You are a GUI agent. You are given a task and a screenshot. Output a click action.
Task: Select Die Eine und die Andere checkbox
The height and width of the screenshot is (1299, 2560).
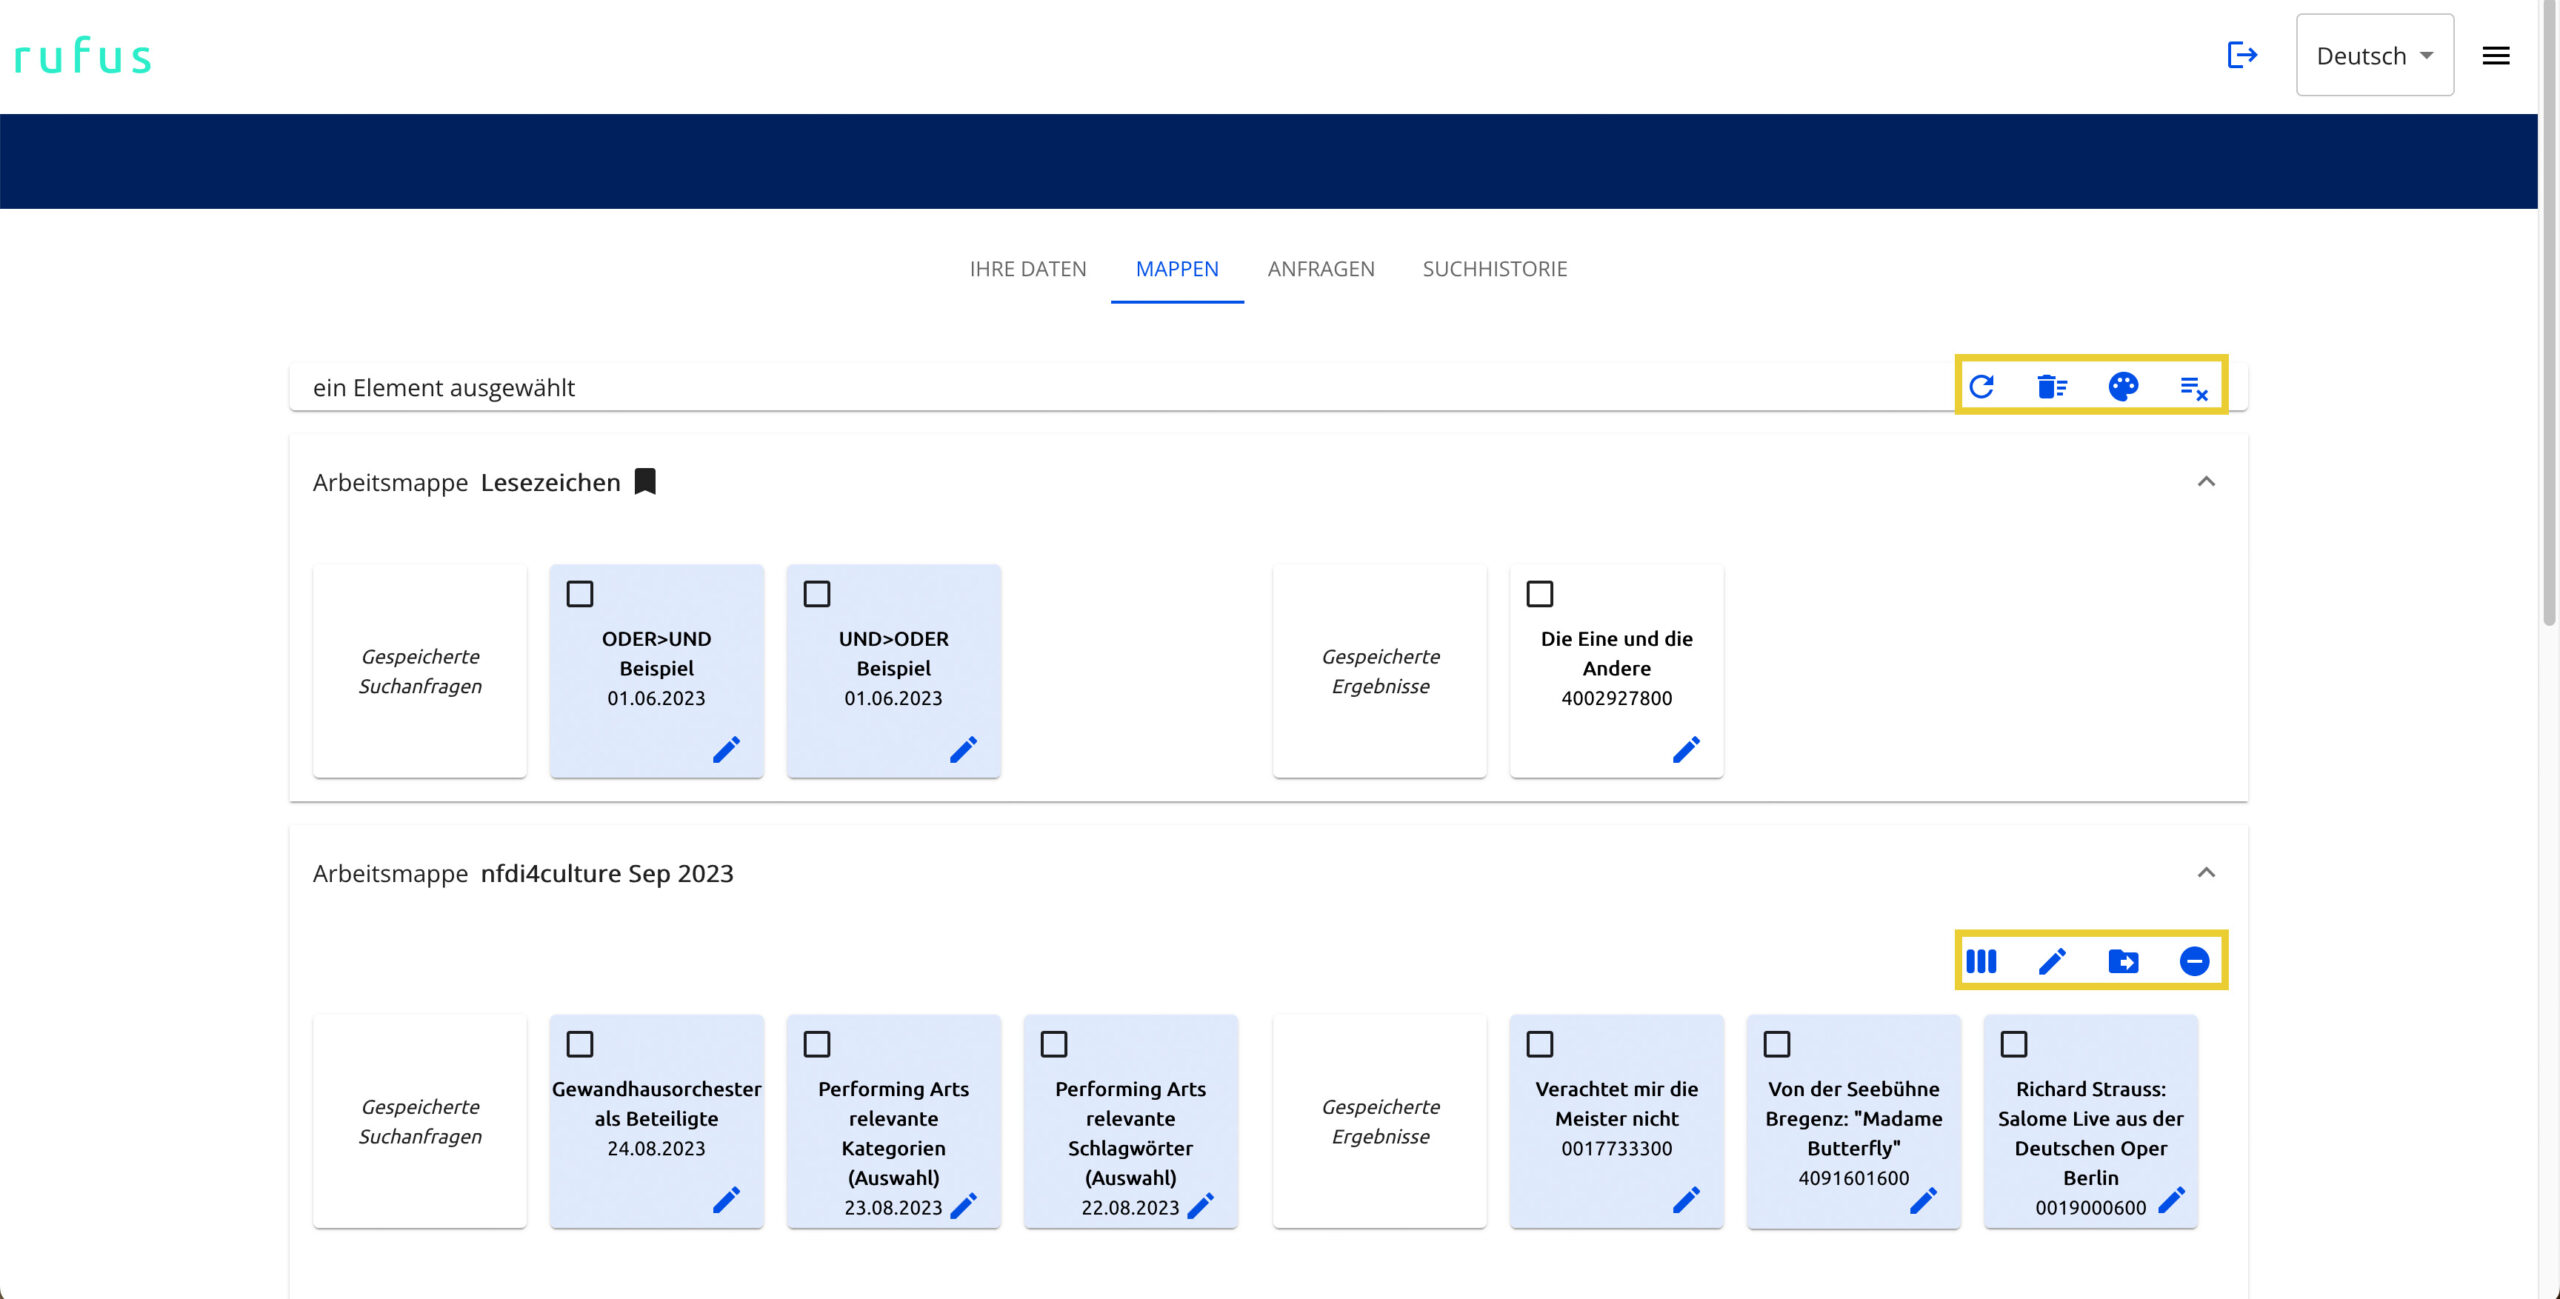1539,594
